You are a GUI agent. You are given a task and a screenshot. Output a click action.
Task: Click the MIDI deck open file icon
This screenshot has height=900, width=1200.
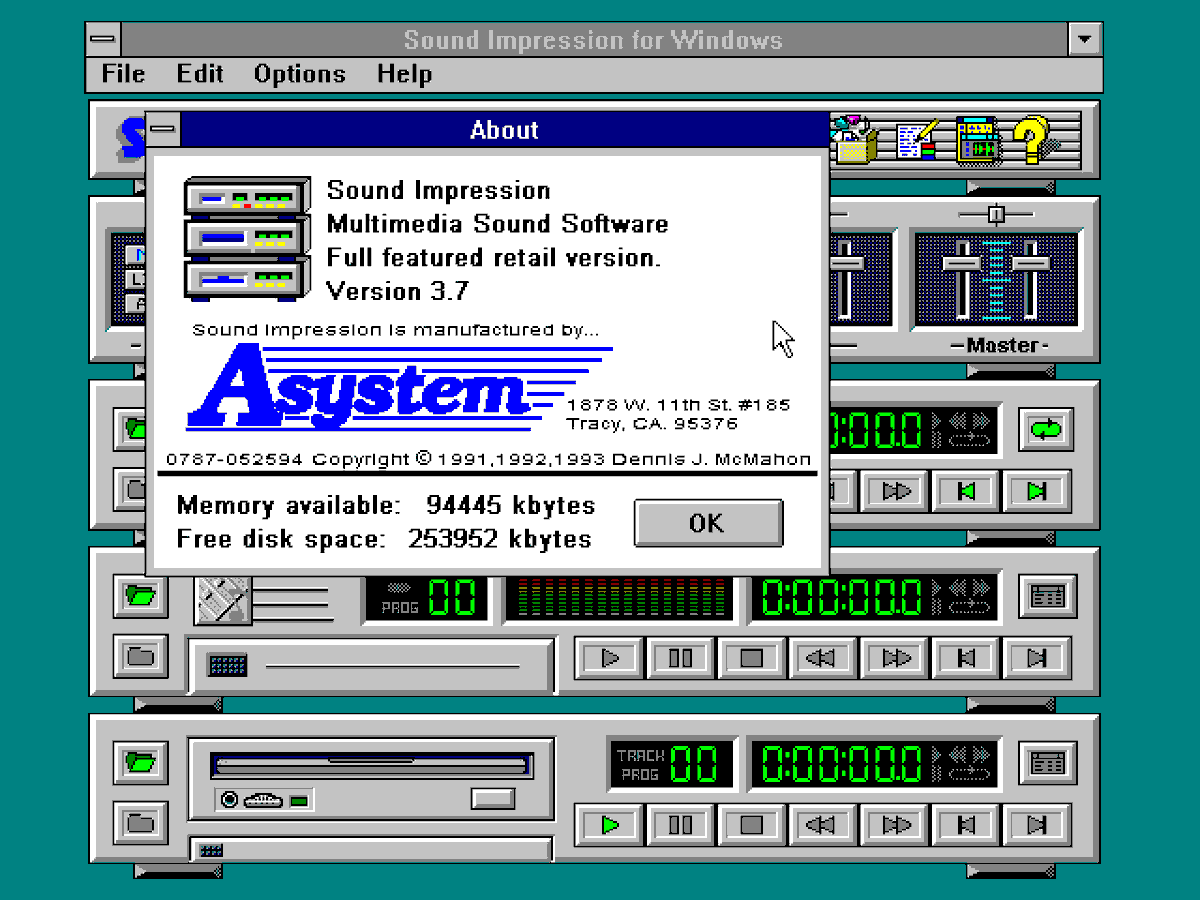140,597
